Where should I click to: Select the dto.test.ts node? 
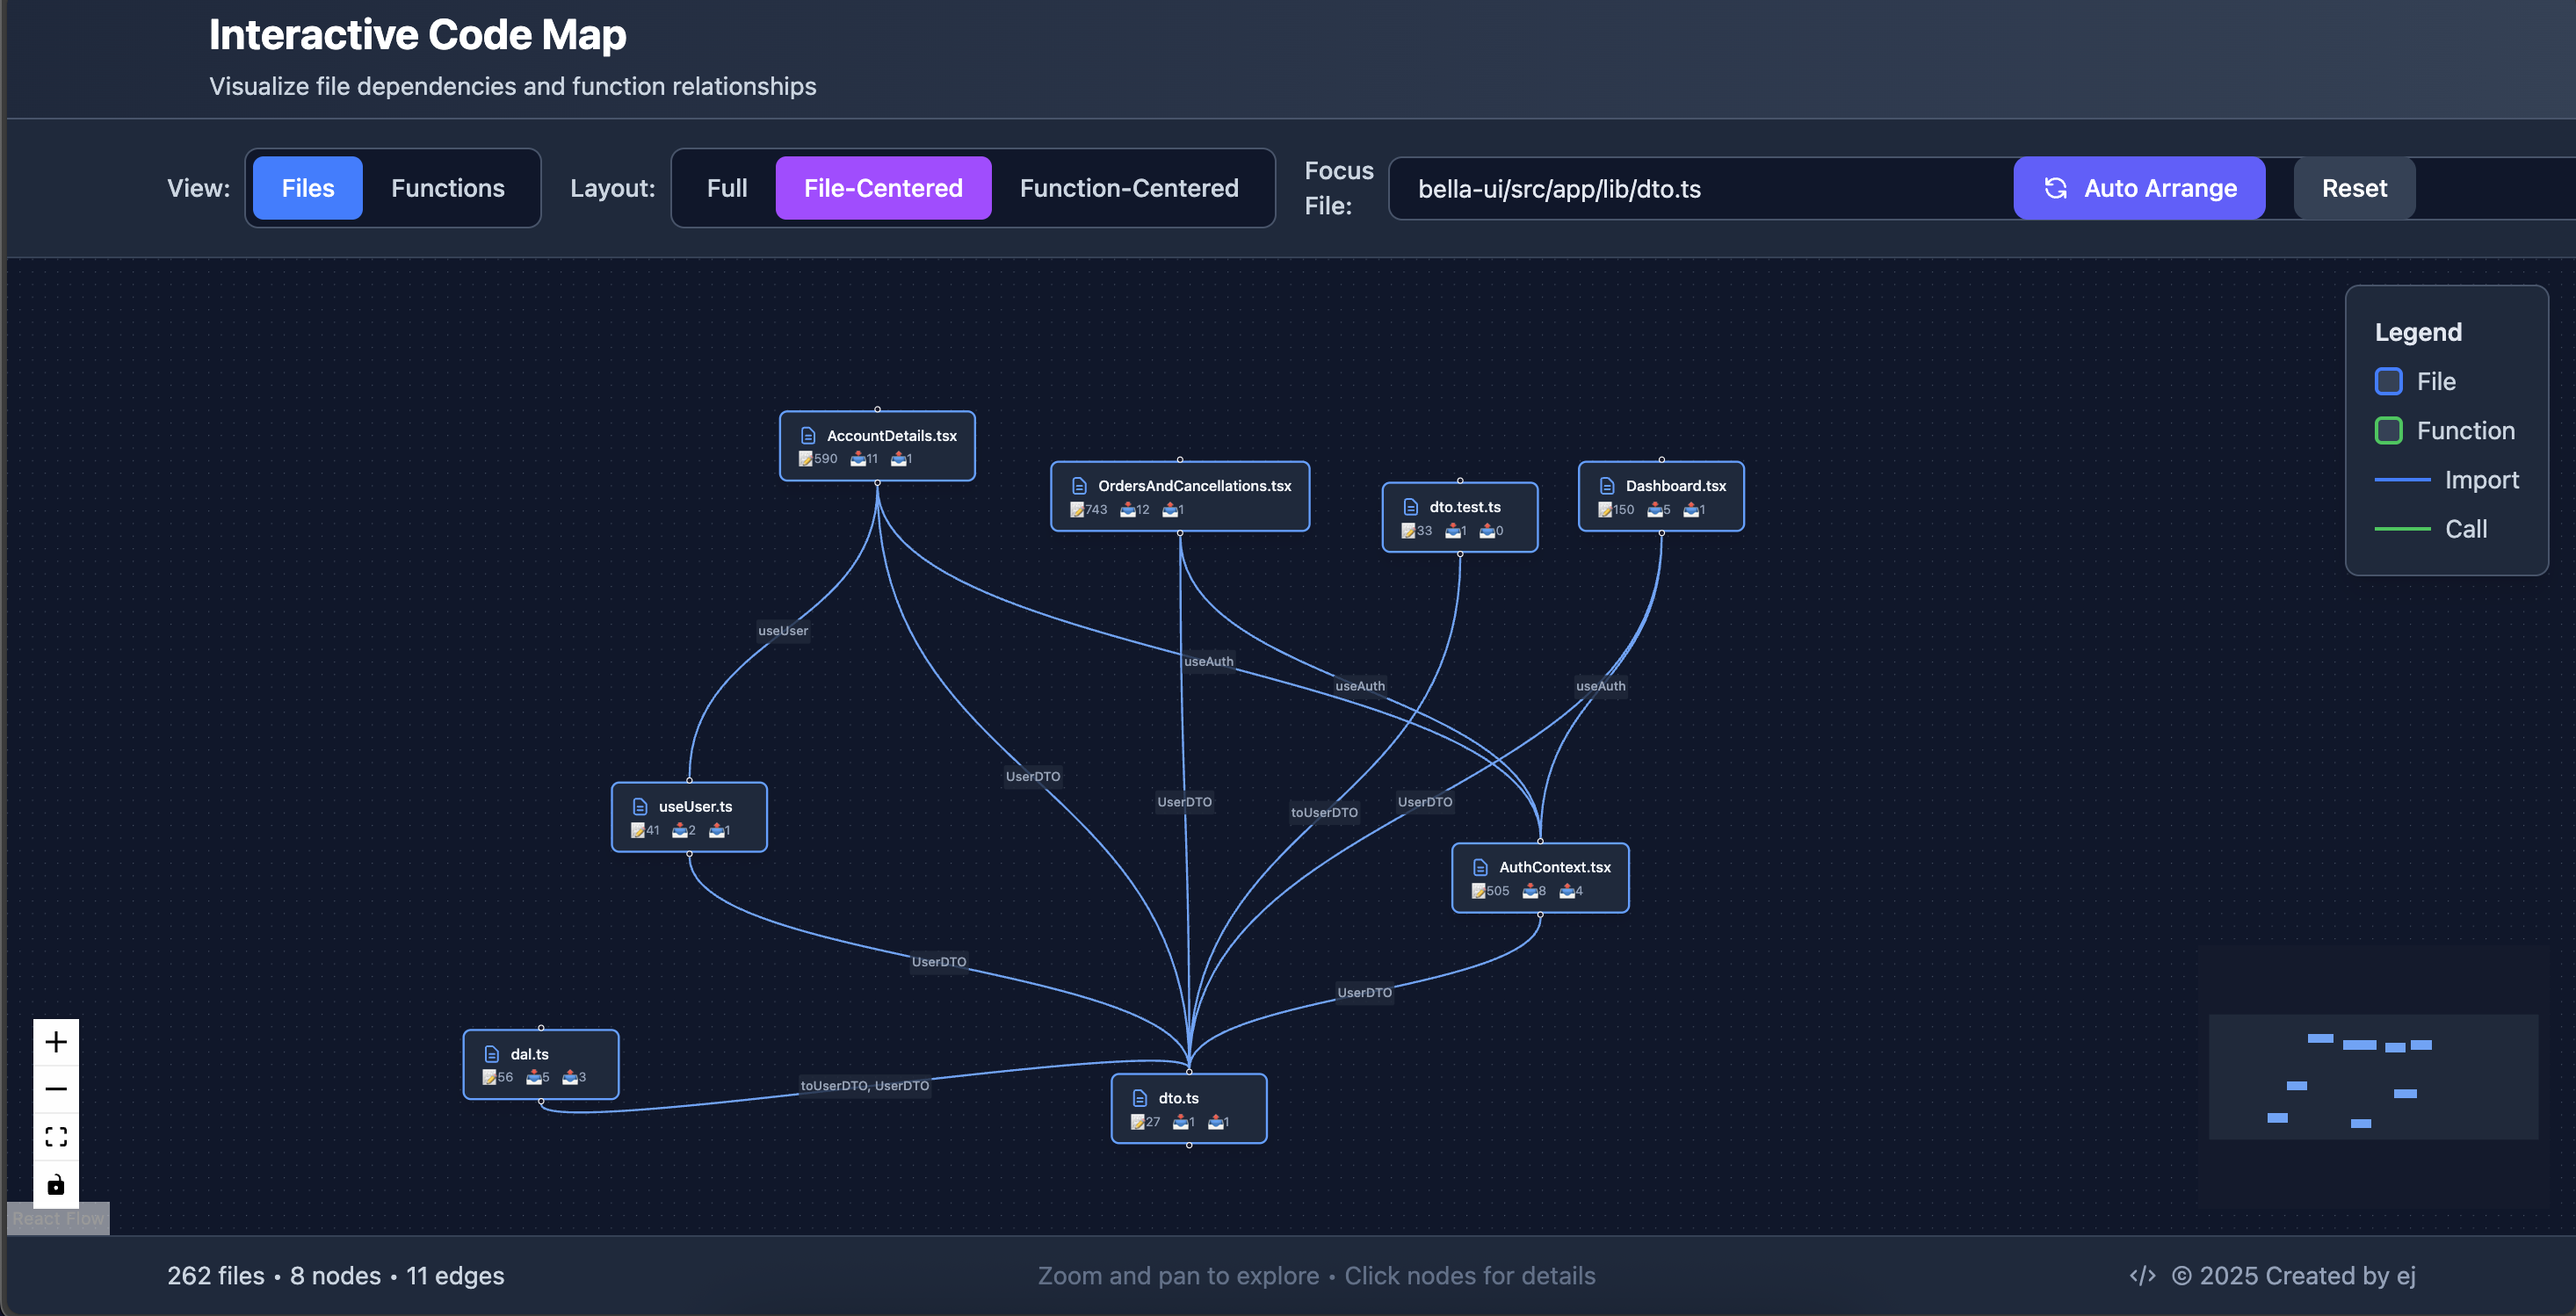(x=1461, y=516)
